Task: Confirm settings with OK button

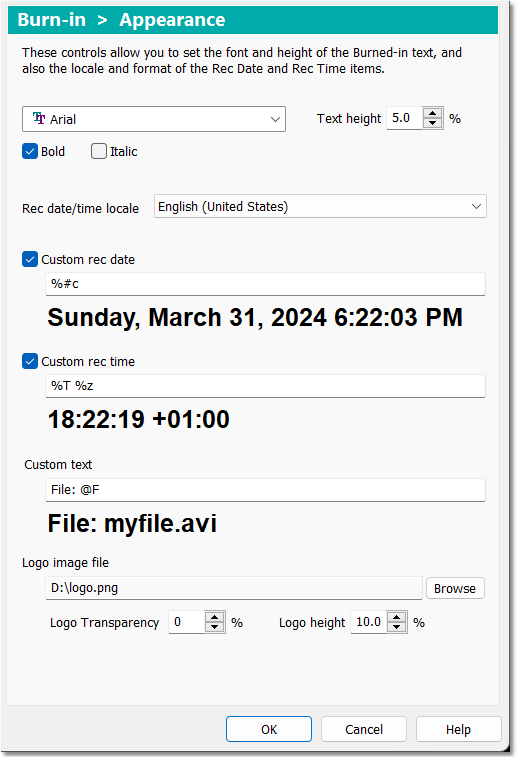Action: [269, 729]
